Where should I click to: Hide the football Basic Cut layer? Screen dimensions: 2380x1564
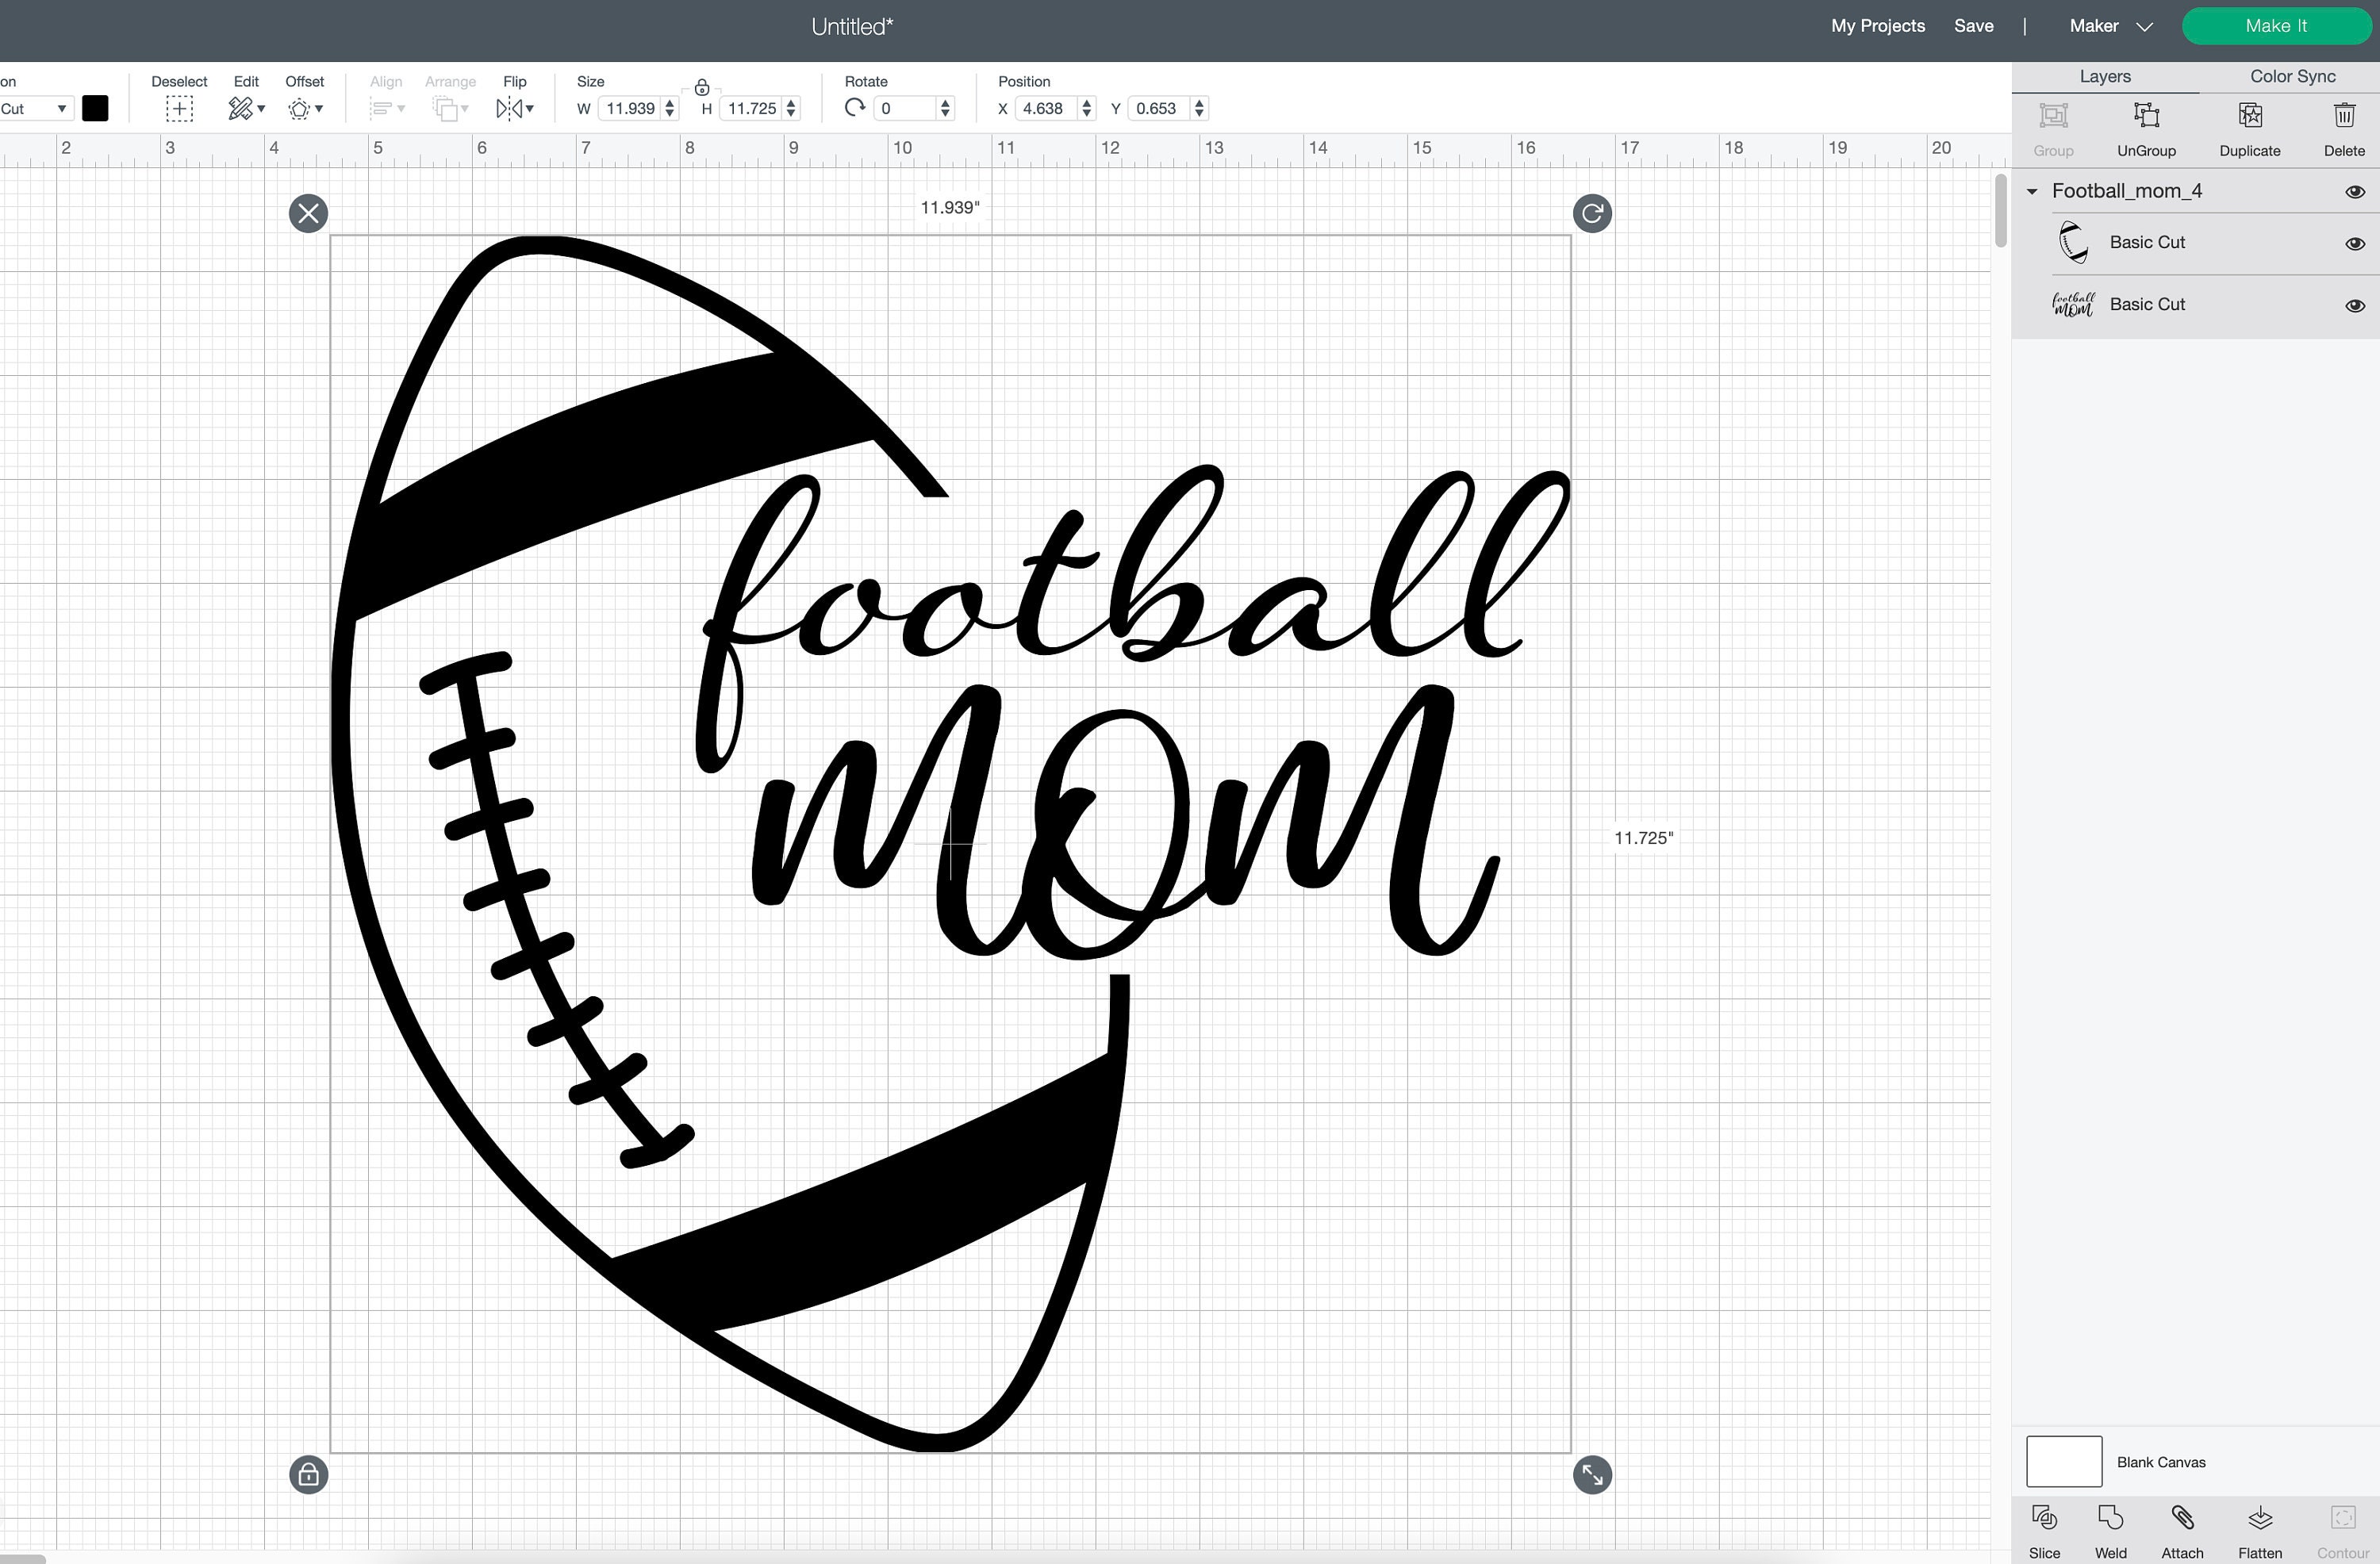click(2356, 242)
